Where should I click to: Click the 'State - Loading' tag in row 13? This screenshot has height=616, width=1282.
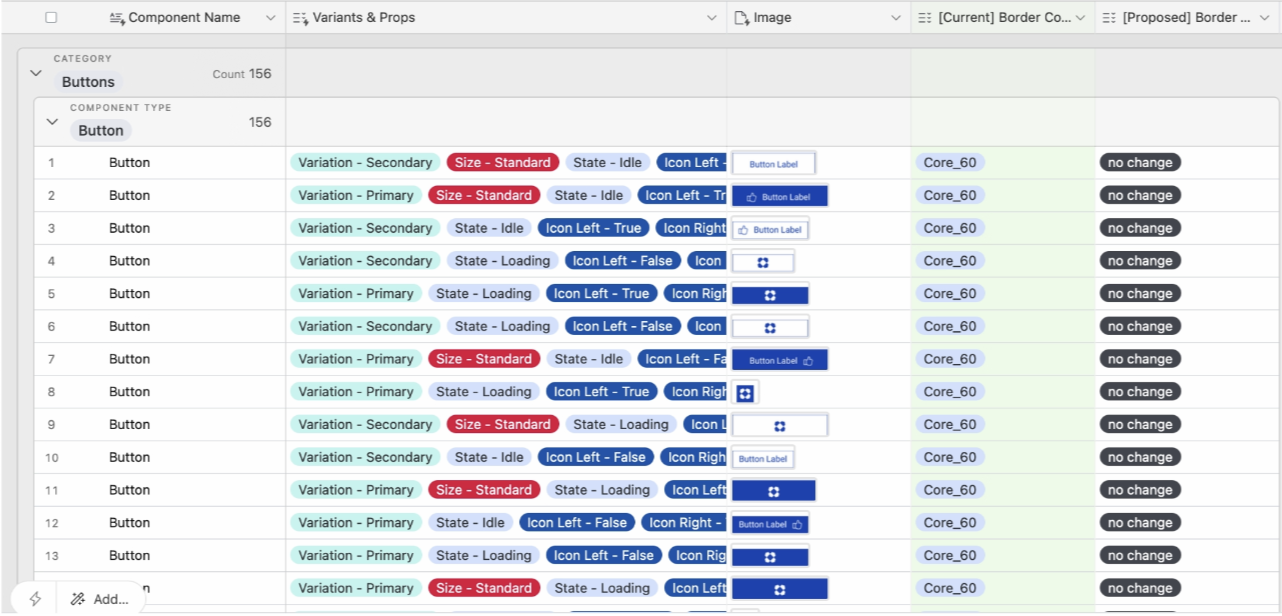click(484, 555)
